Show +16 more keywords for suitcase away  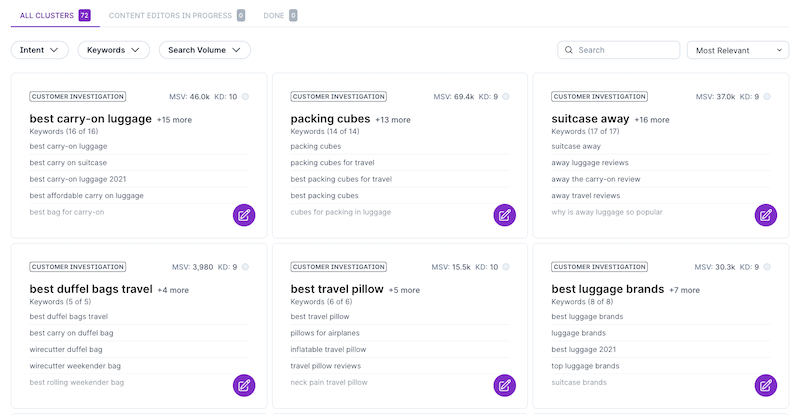[652, 120]
